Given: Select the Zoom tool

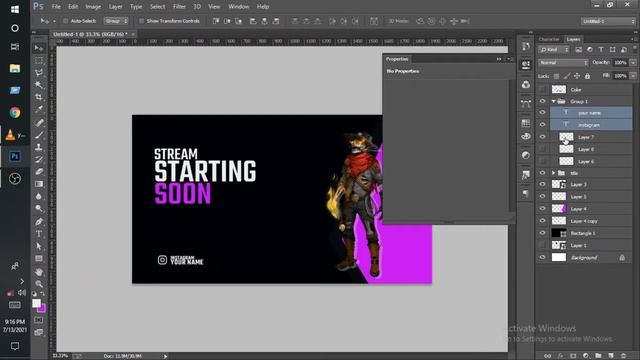Looking at the screenshot, I should 39,284.
